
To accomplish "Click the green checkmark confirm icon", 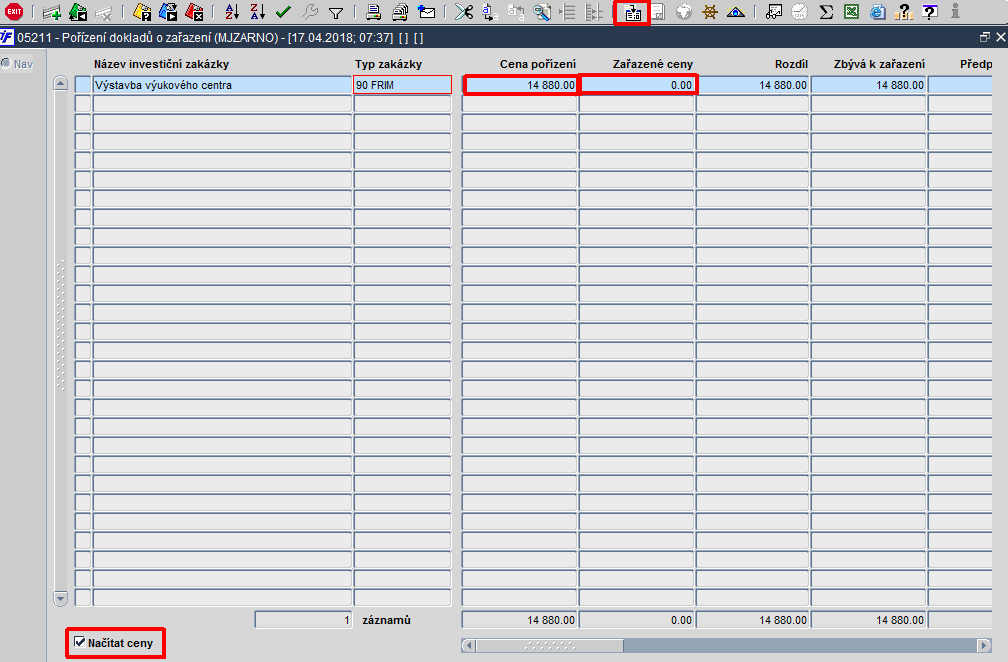I will [x=283, y=12].
